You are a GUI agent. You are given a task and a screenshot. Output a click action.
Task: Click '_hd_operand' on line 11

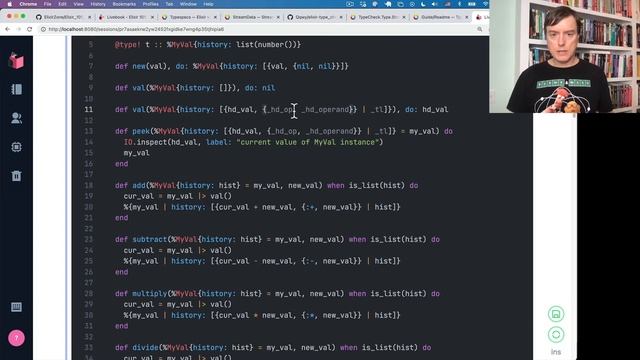pyautogui.click(x=327, y=109)
